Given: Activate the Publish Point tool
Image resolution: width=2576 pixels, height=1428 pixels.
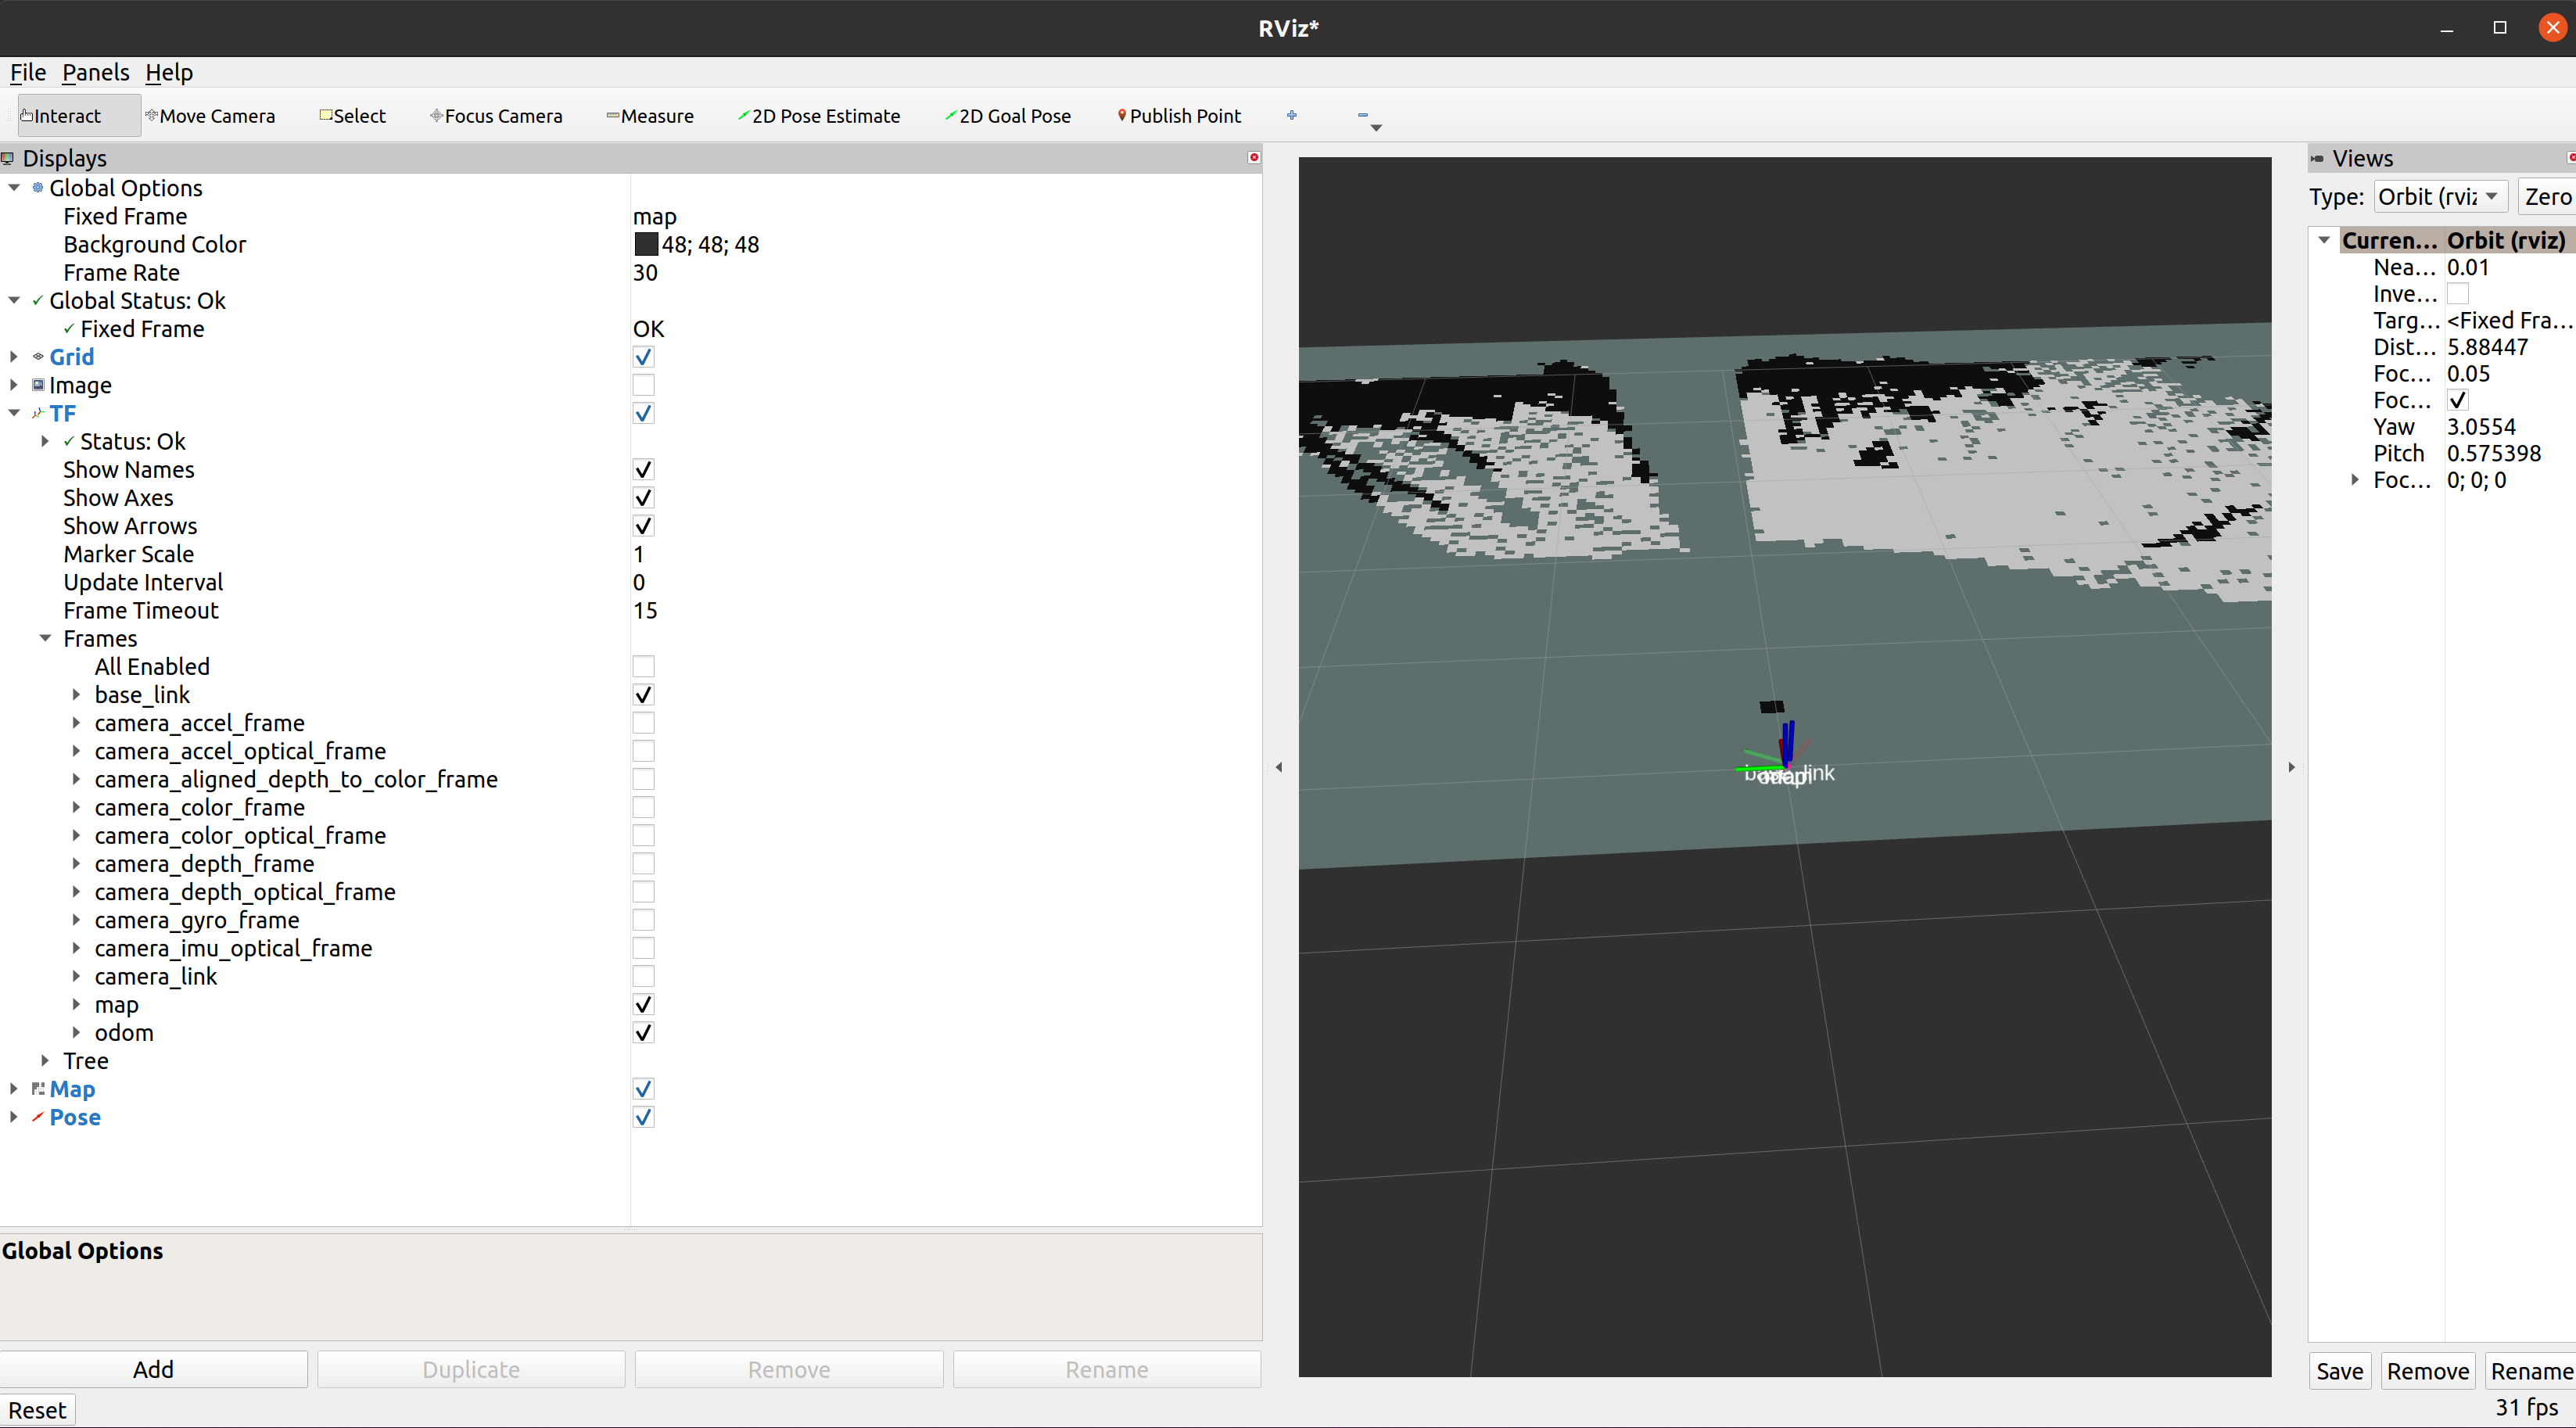Looking at the screenshot, I should 1179,115.
